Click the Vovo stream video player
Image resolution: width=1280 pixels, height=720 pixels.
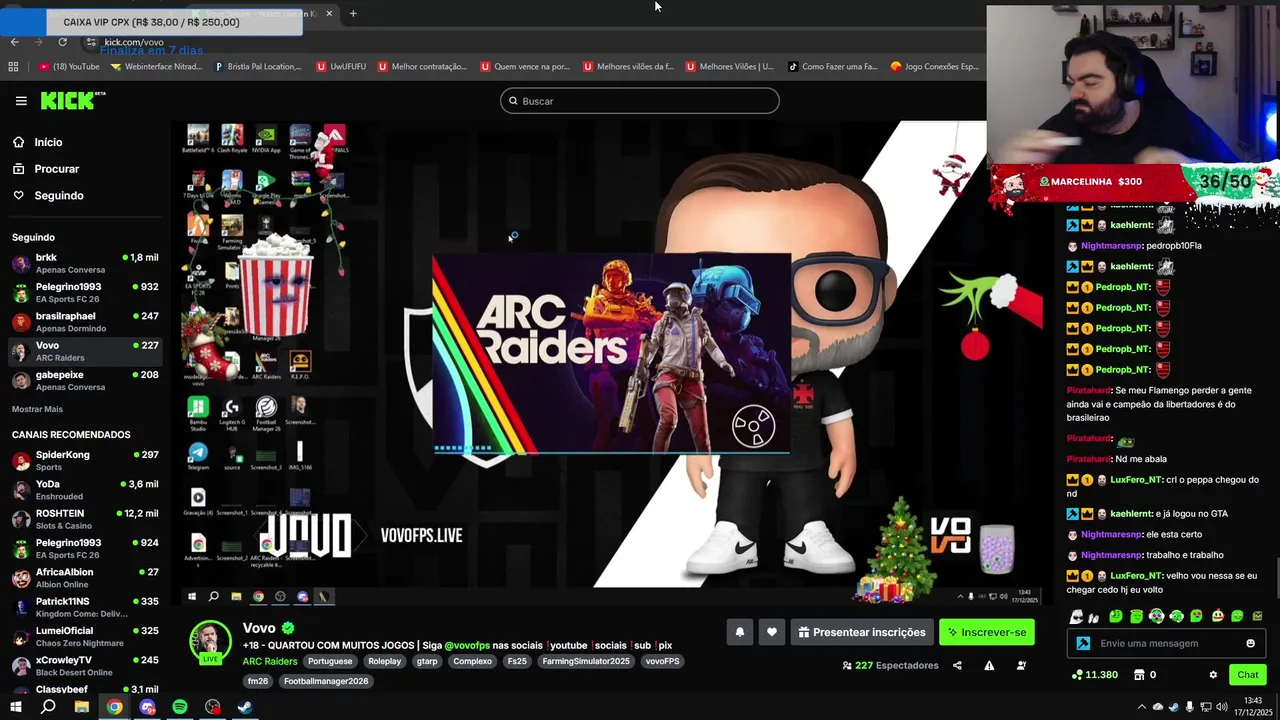pos(612,364)
